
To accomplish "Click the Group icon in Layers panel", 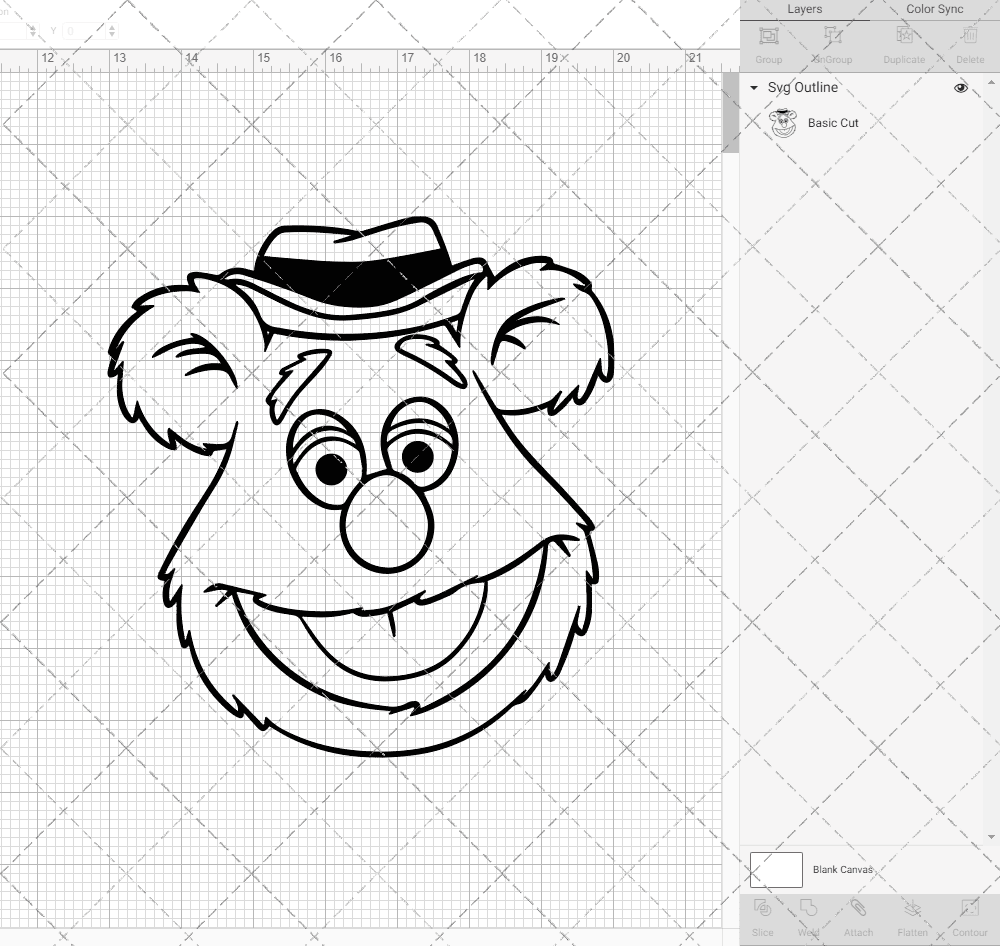I will tap(768, 36).
